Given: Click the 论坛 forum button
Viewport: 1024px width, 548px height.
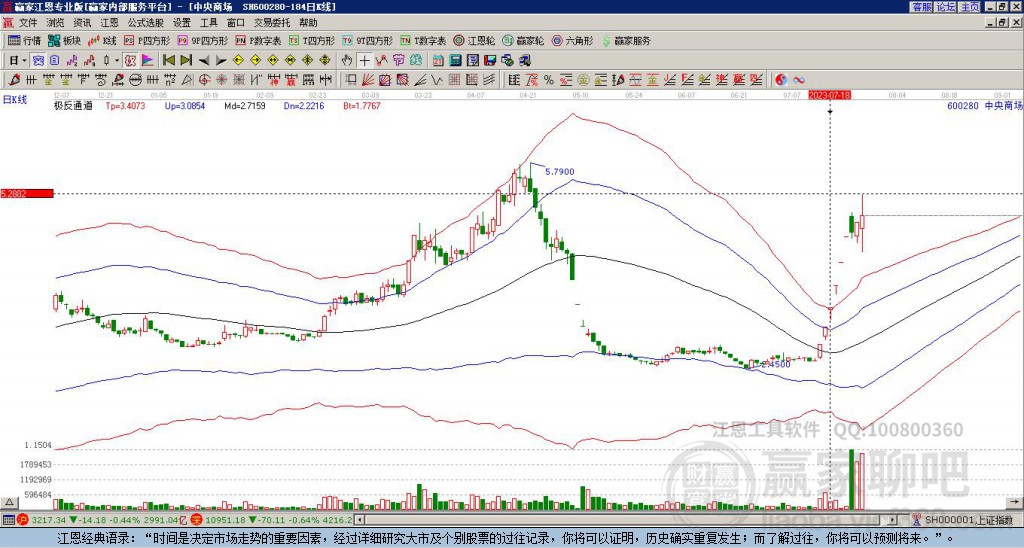Looking at the screenshot, I should tap(946, 7).
